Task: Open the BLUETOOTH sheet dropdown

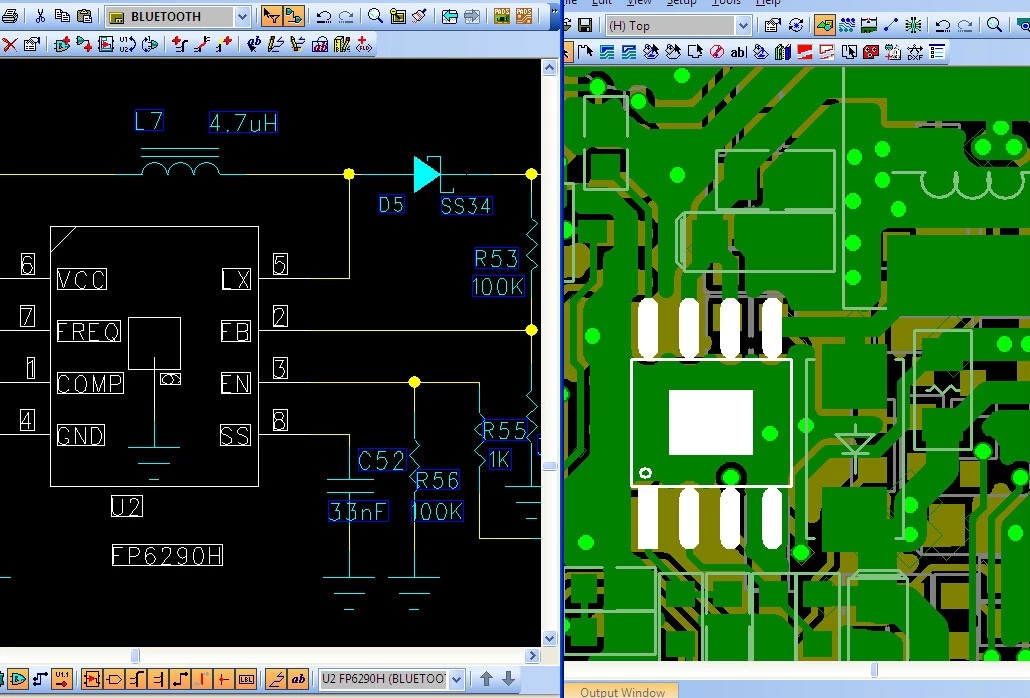Action: (242, 16)
